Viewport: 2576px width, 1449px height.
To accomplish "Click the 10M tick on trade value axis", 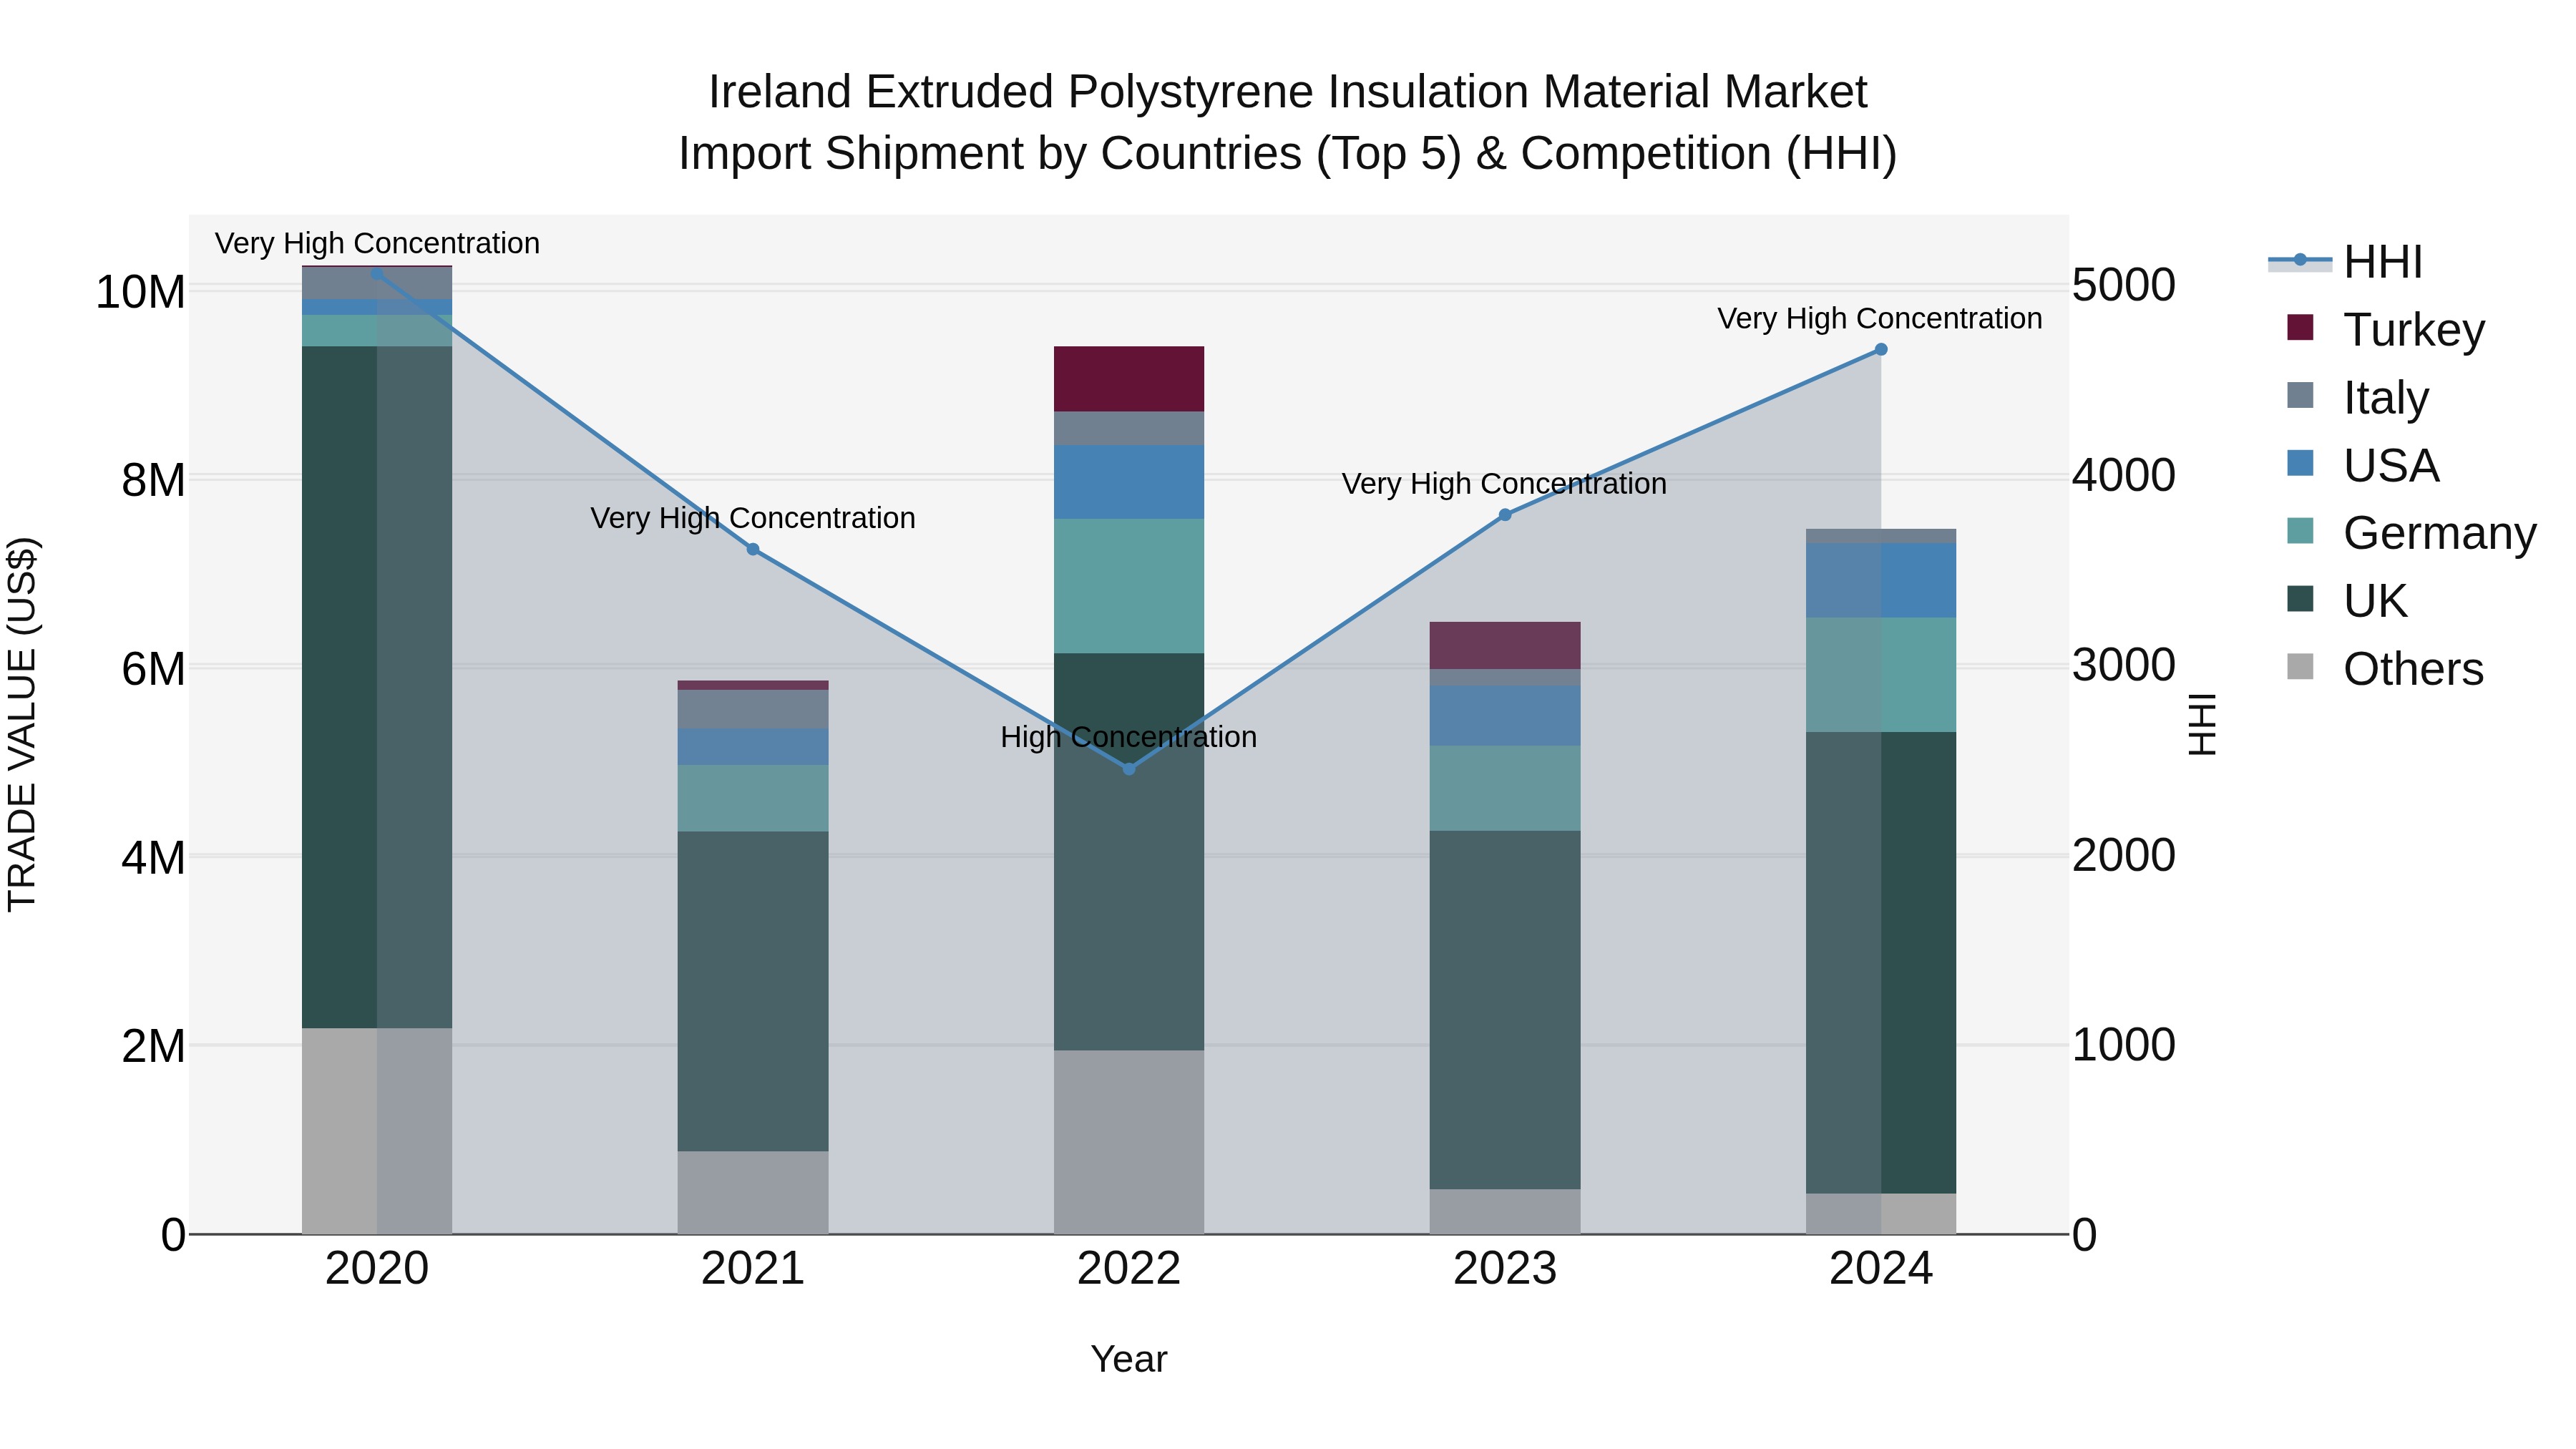I will point(140,292).
